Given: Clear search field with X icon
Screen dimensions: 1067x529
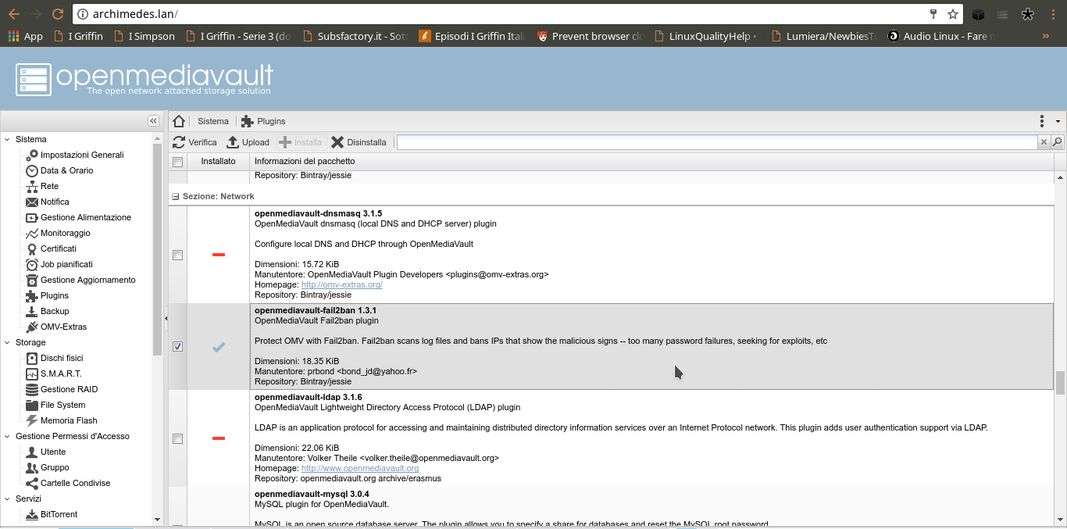Looking at the screenshot, I should 1043,142.
